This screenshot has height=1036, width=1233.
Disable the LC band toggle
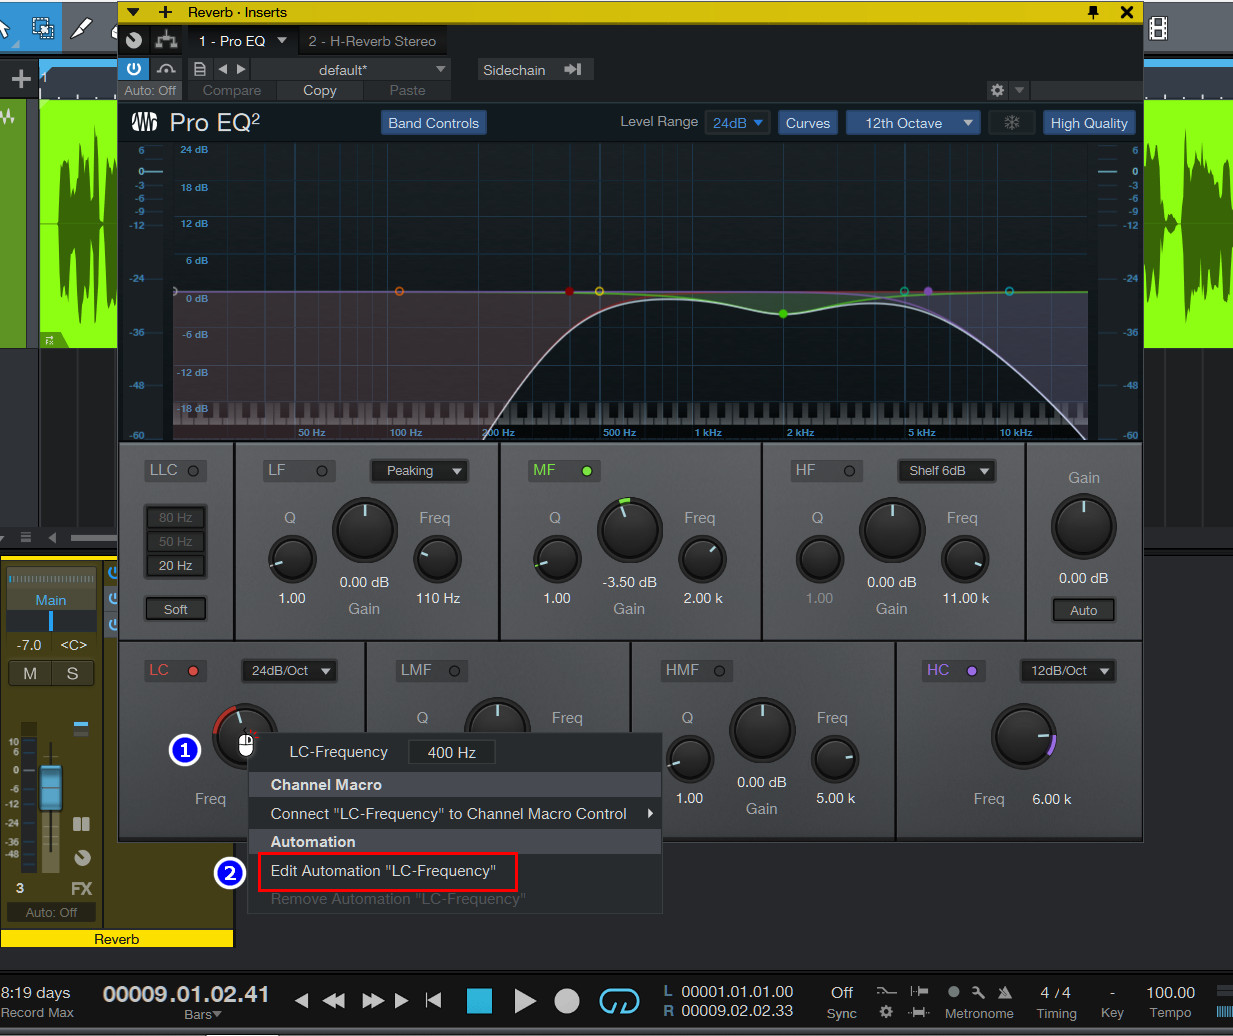[193, 670]
